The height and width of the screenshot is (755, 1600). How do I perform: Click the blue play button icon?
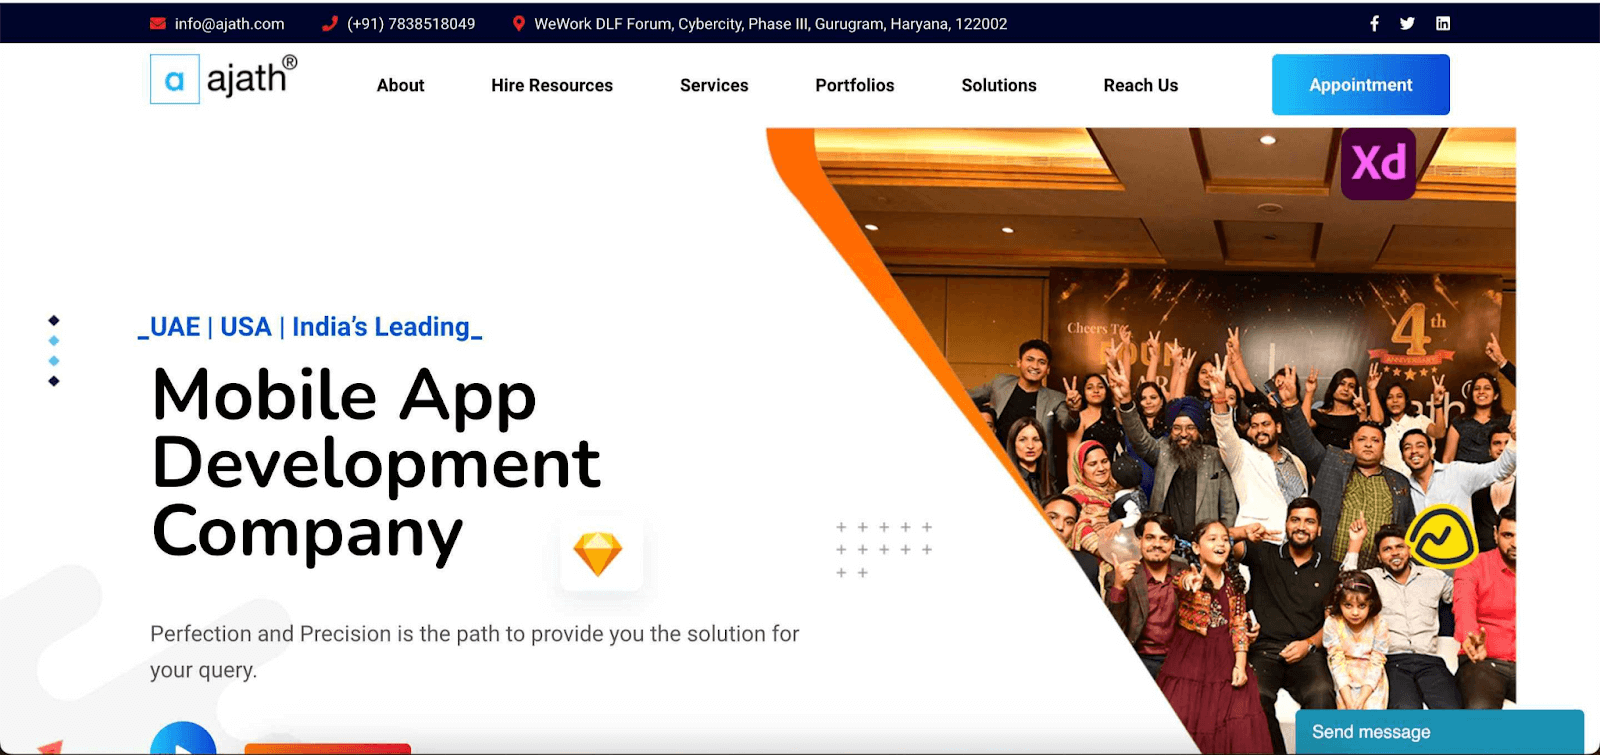(183, 740)
